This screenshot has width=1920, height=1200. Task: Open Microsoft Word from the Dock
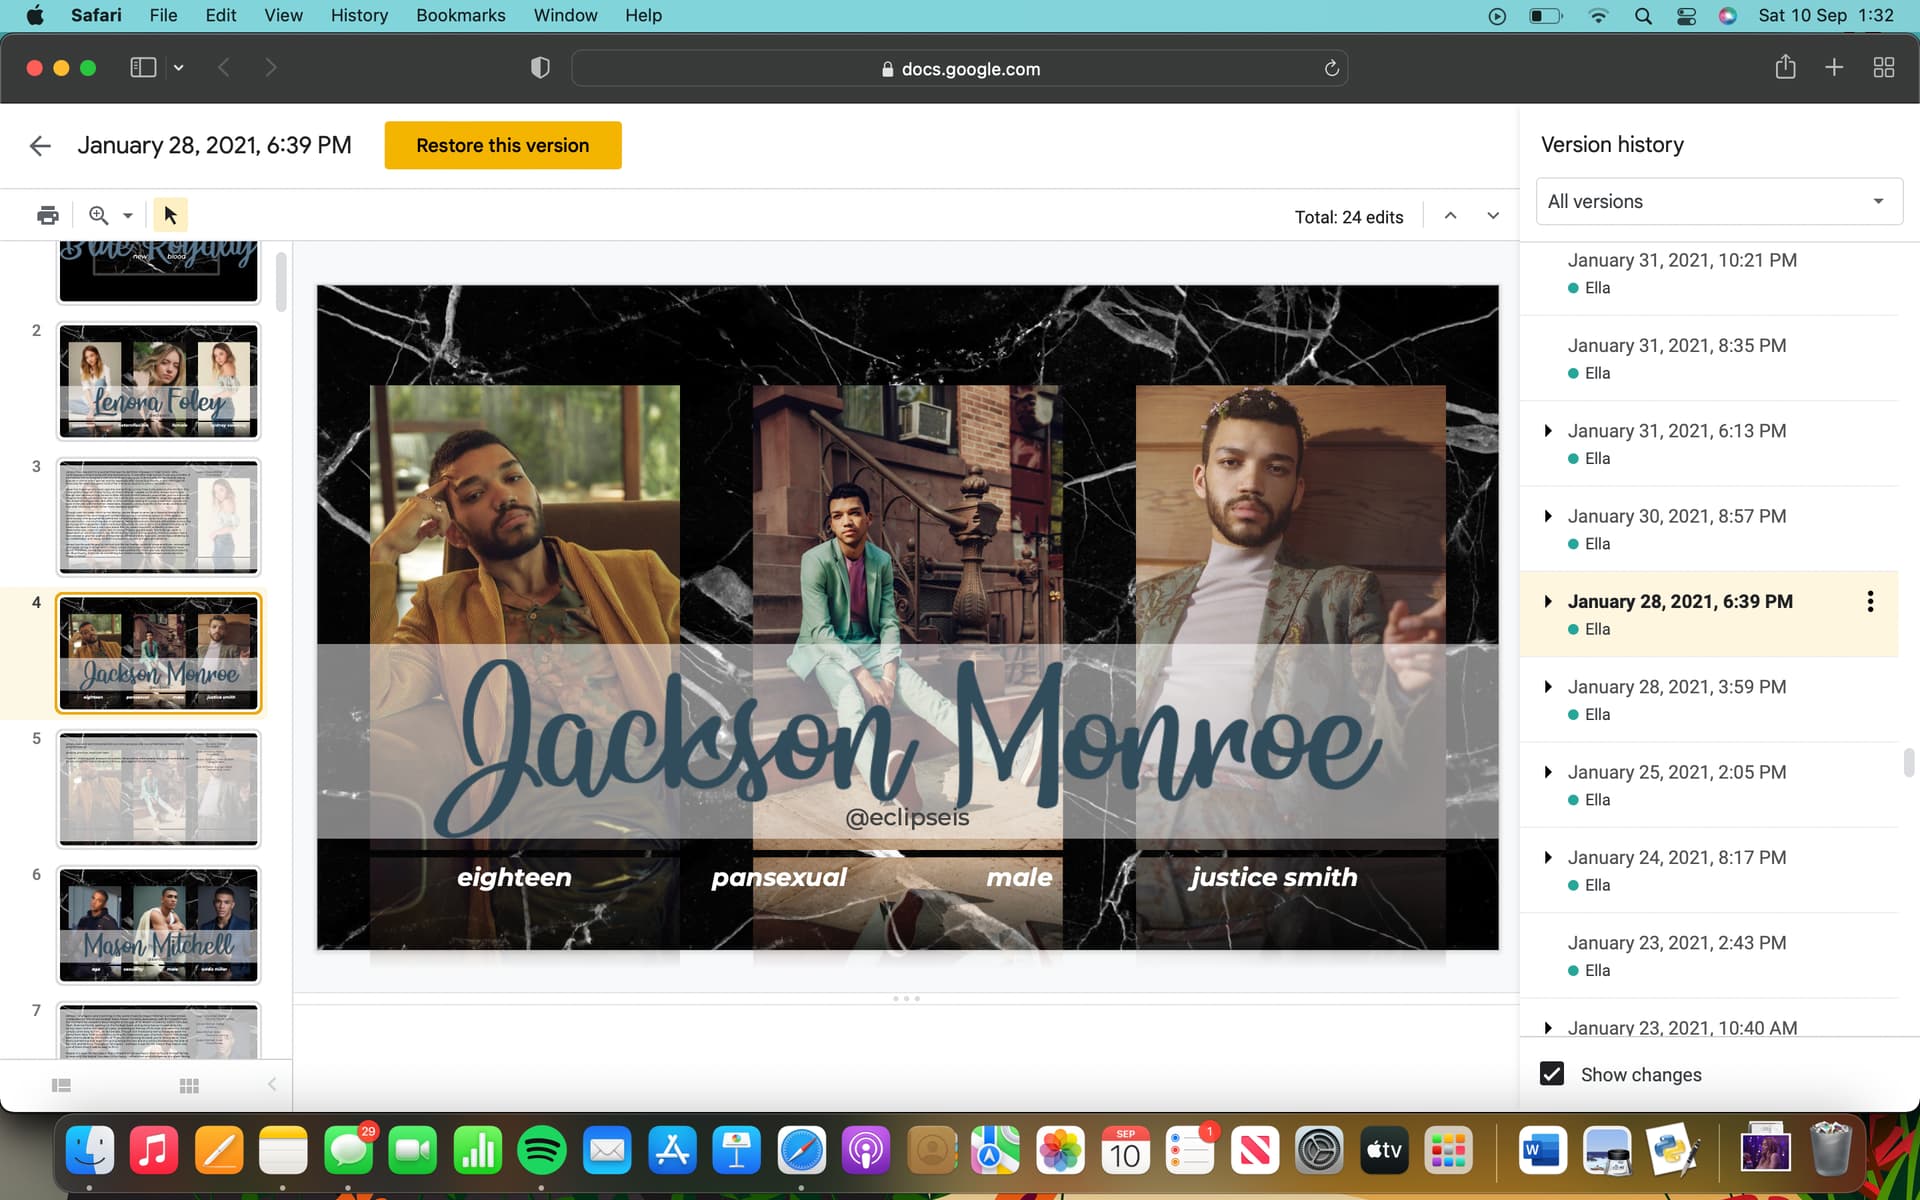tap(1541, 1151)
